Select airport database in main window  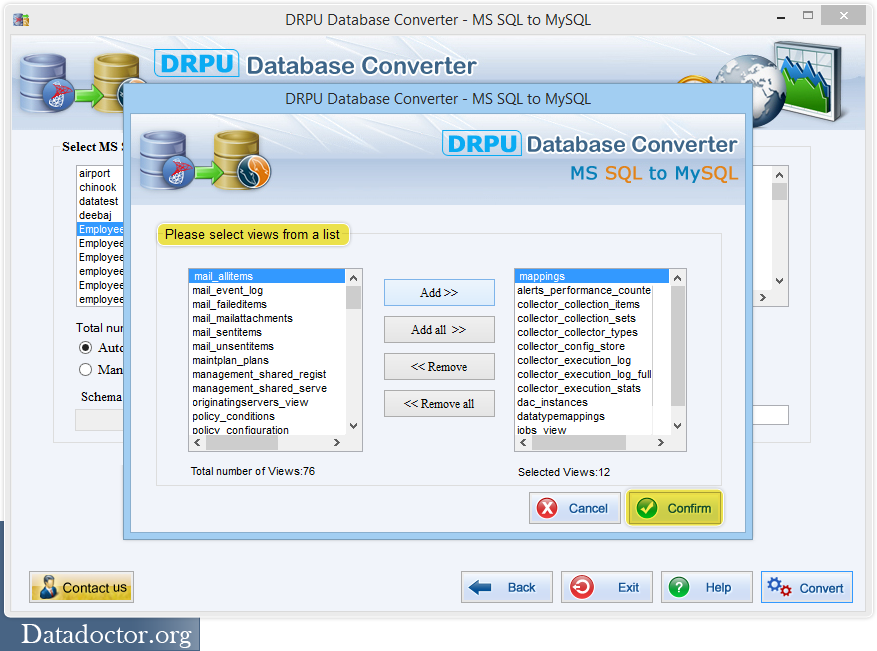point(100,173)
